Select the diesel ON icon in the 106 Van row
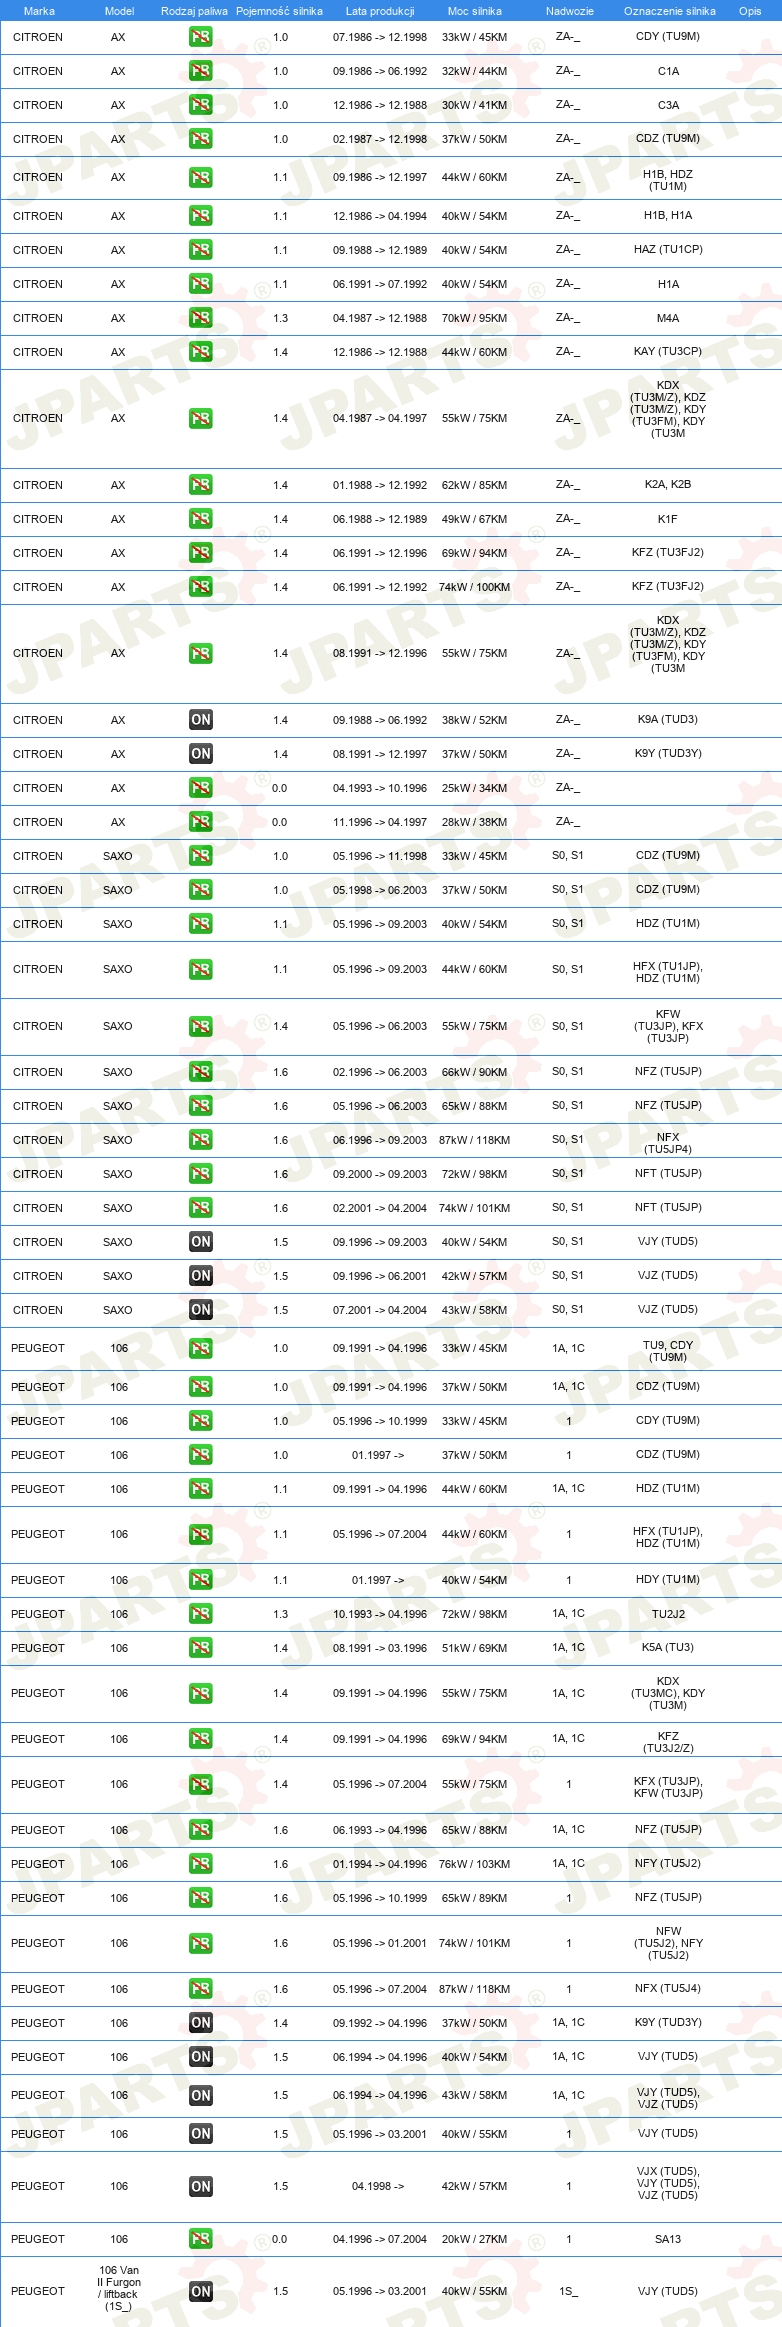Viewport: 782px width, 2327px height. point(200,2291)
